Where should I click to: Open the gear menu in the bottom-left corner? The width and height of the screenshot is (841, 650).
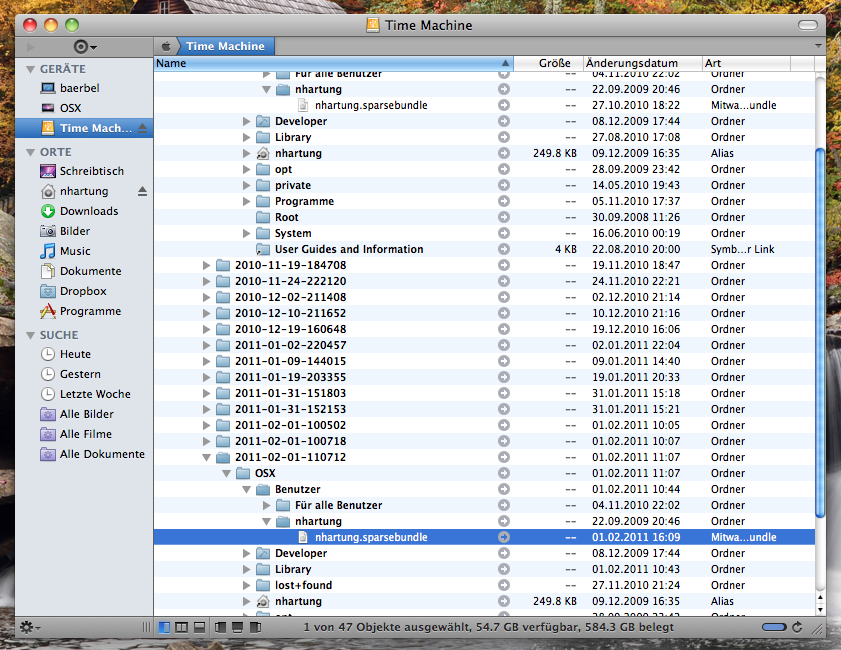[29, 627]
